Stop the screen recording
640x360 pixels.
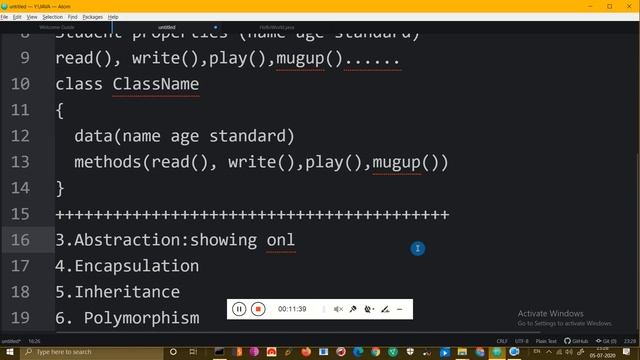pyautogui.click(x=258, y=309)
